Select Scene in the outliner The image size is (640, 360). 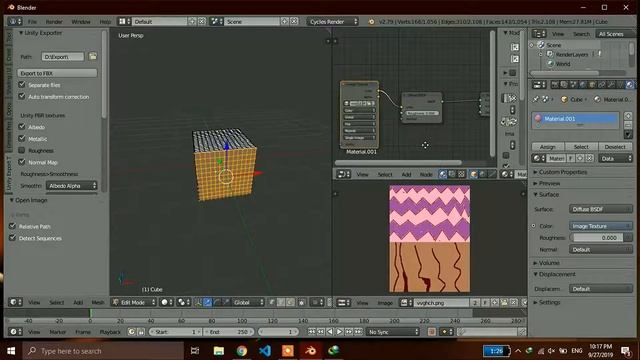click(554, 45)
